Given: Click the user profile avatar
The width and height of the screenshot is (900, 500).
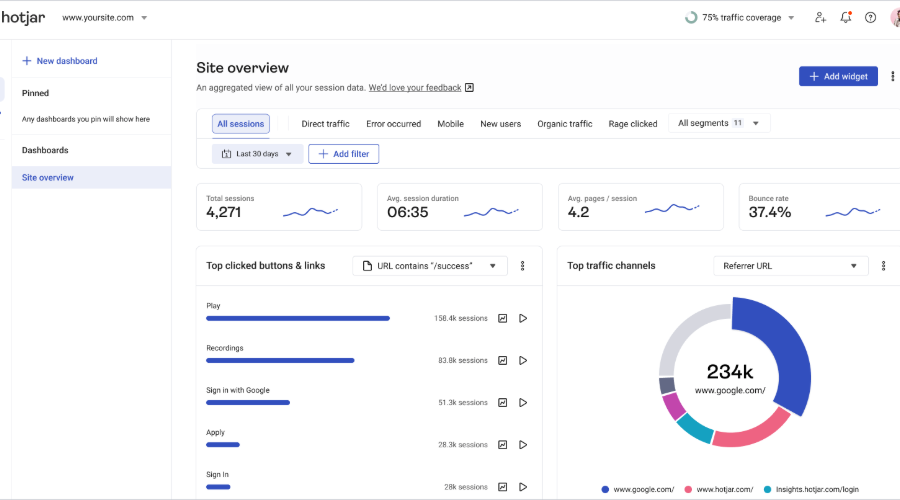Looking at the screenshot, I should point(894,17).
